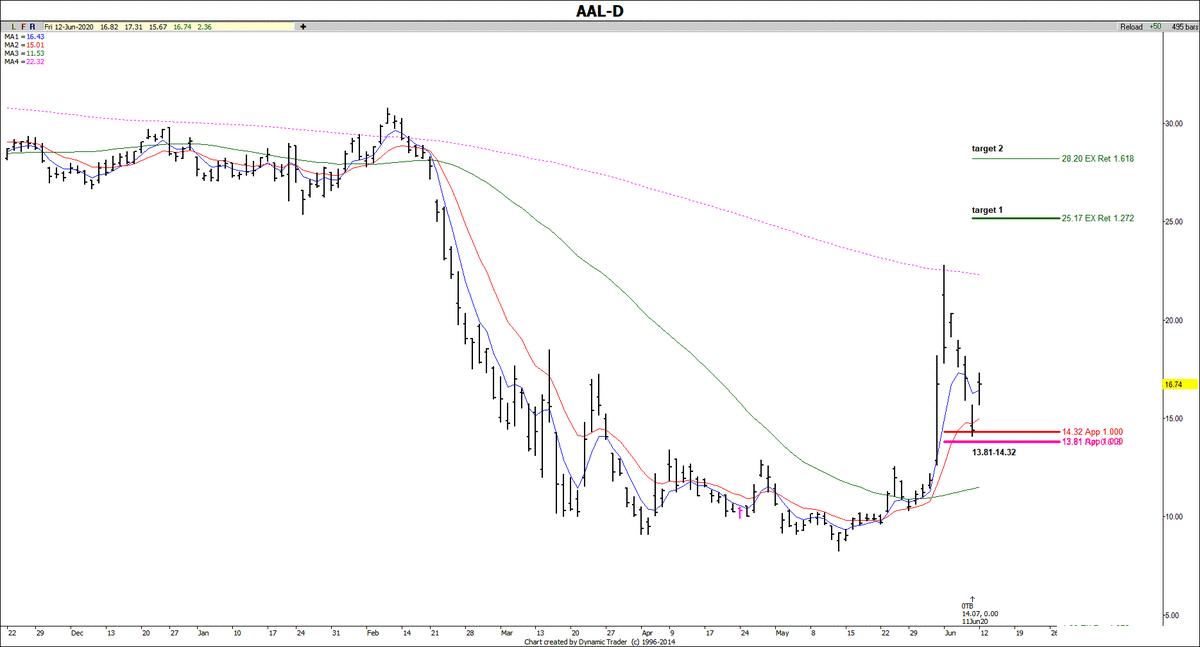Viewport: 1200px width, 647px height.
Task: Click the Reload button
Action: coord(1132,28)
